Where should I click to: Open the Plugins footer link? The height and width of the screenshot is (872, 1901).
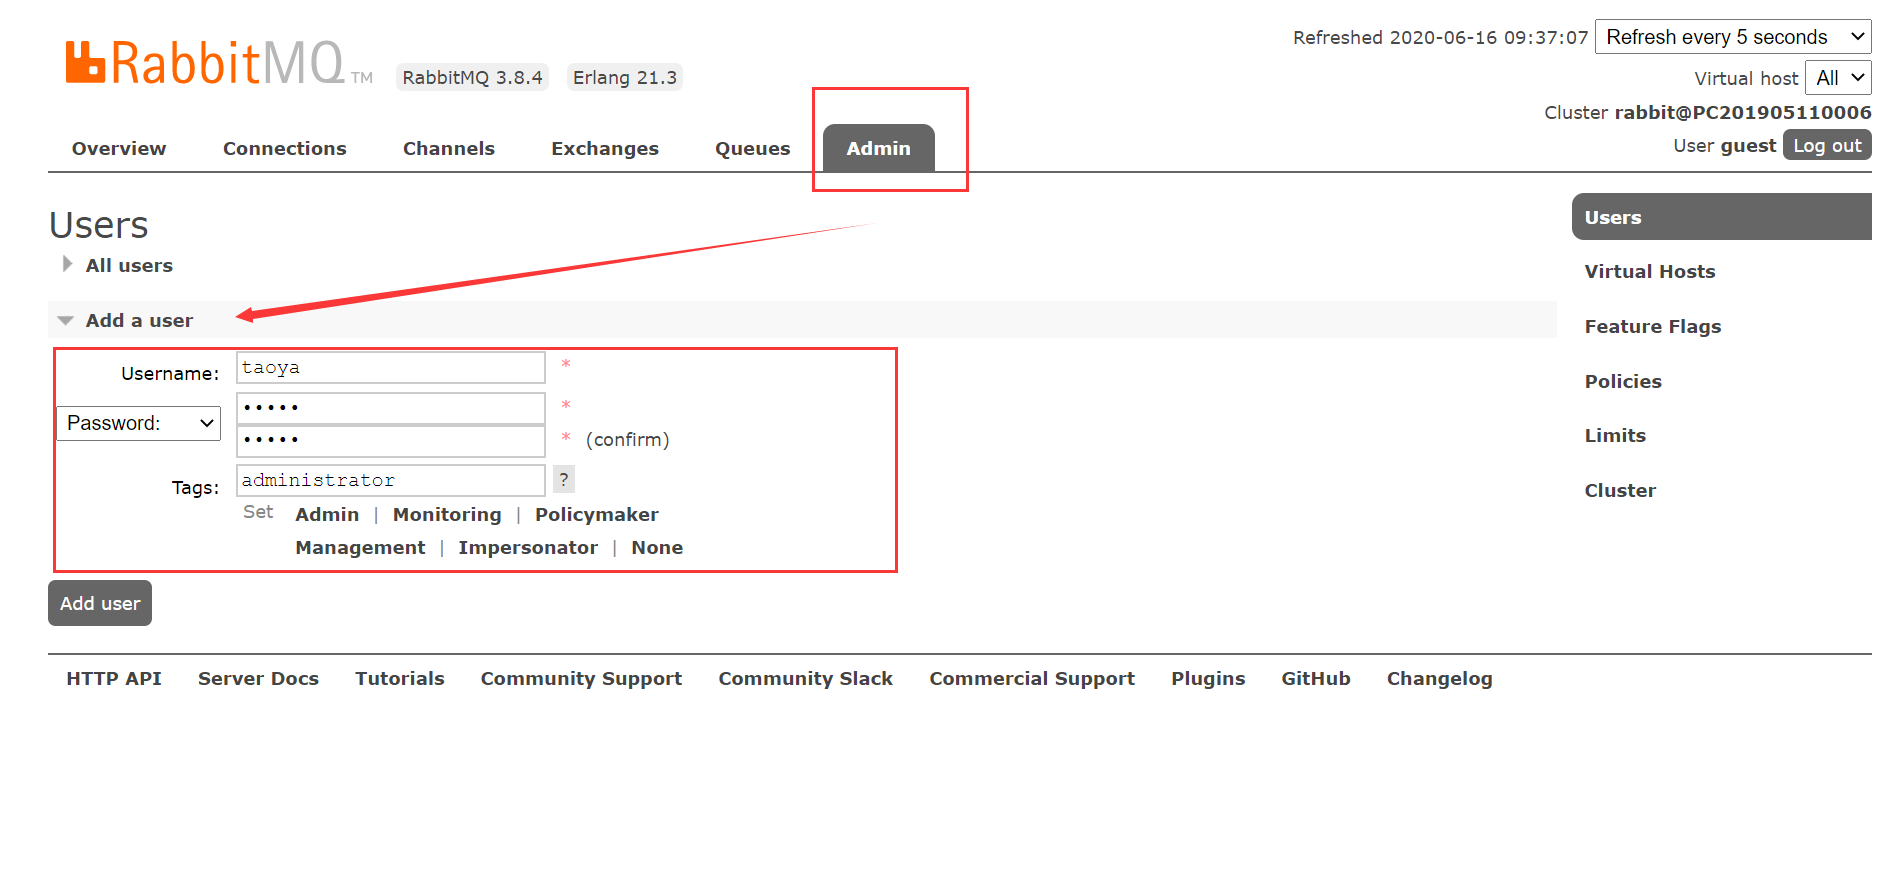pos(1208,678)
